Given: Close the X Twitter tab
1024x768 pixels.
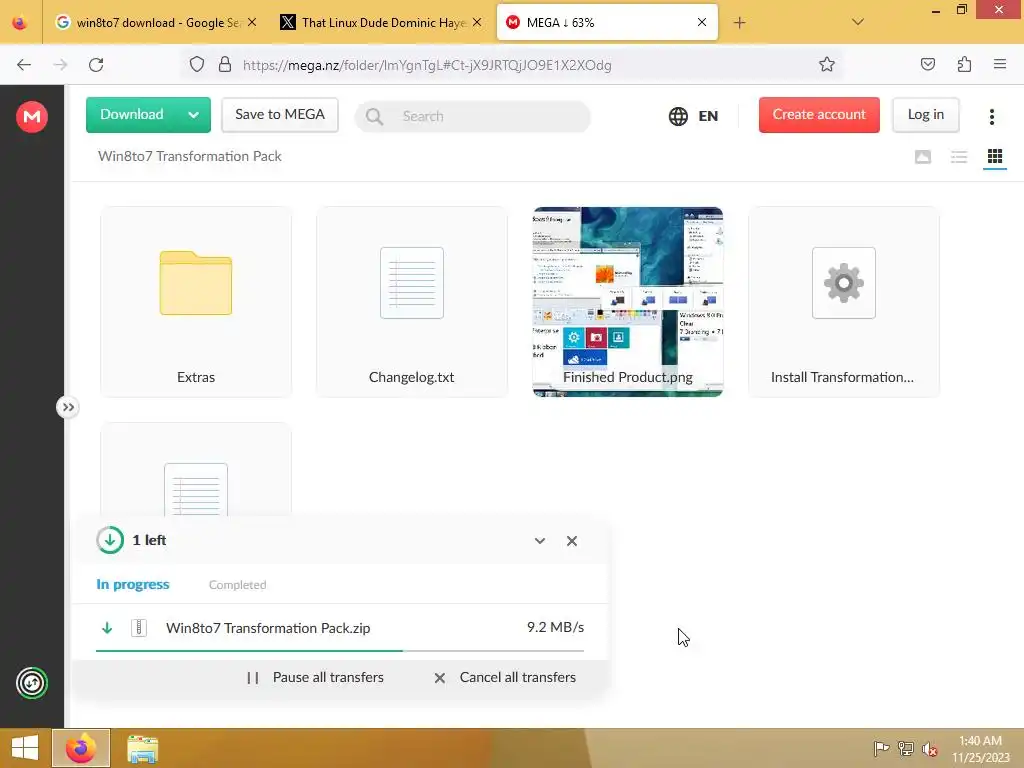Looking at the screenshot, I should (x=477, y=22).
